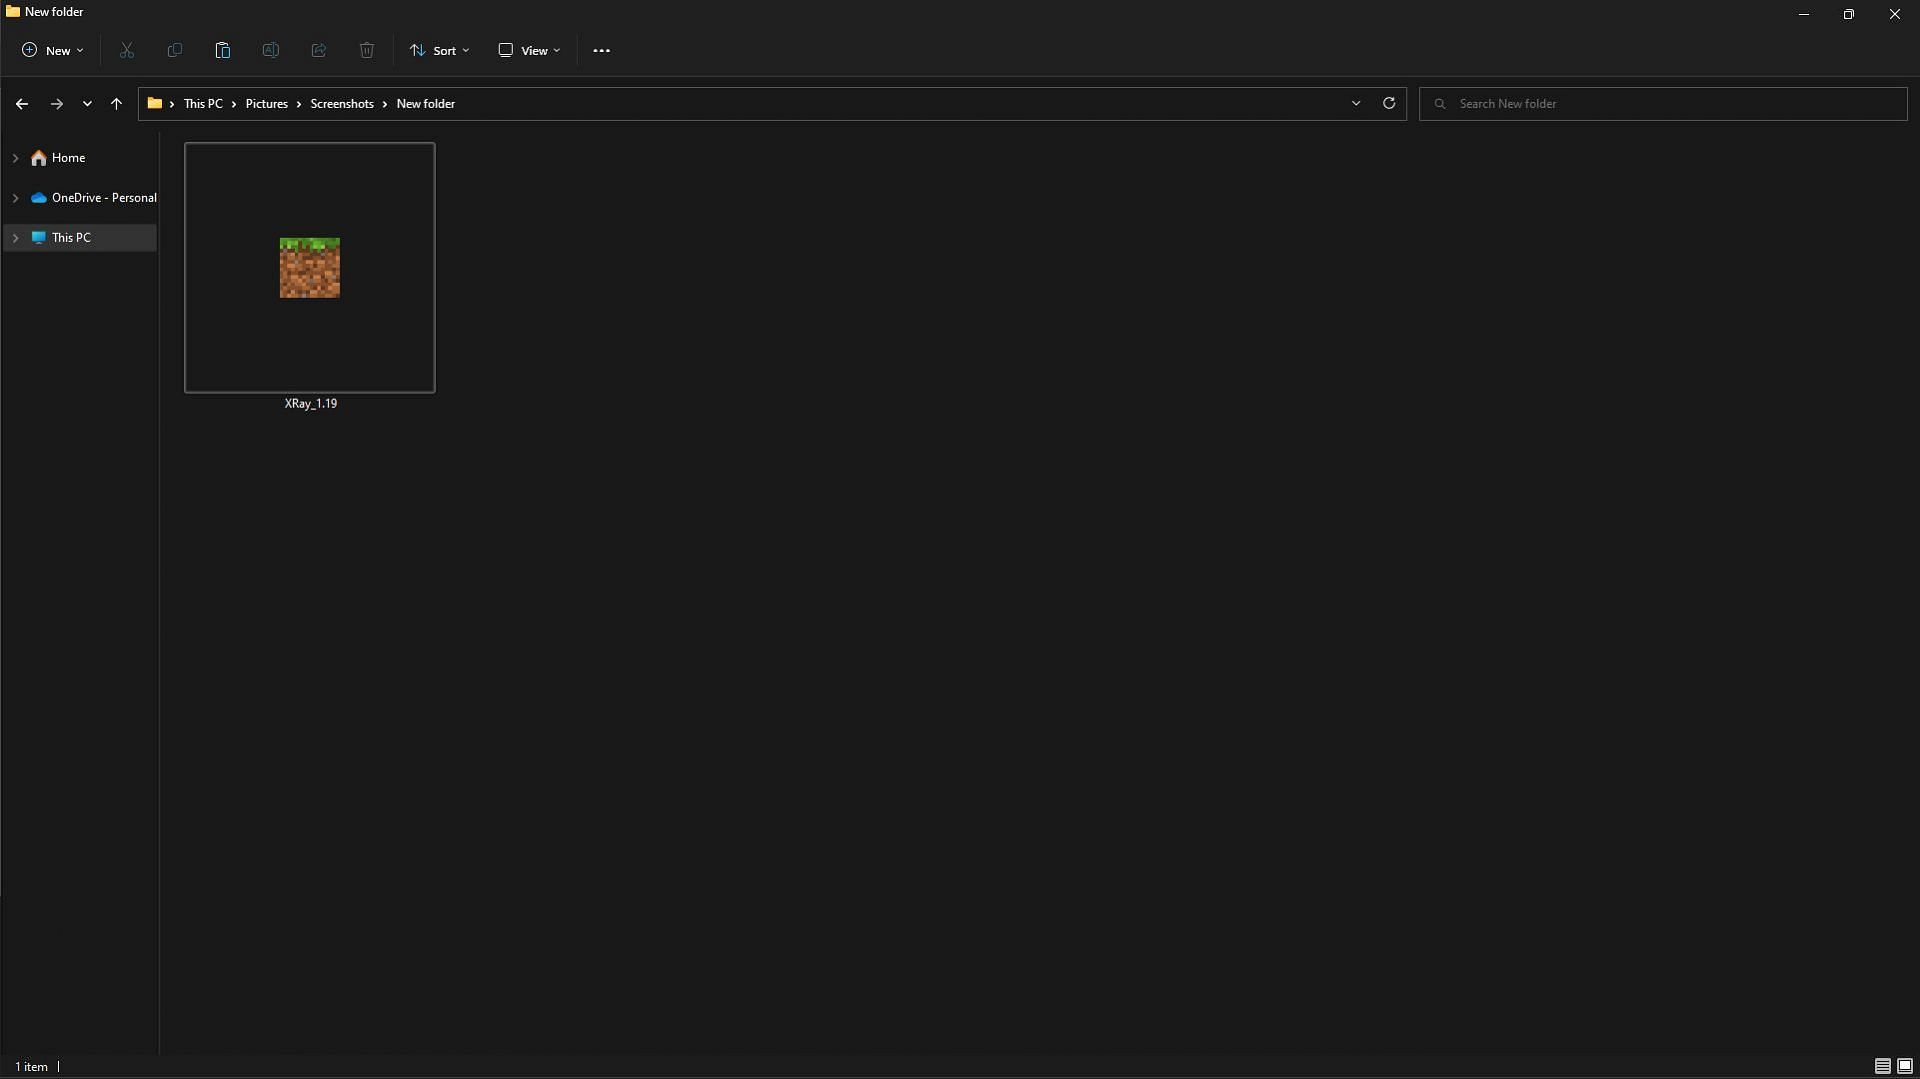Image resolution: width=1920 pixels, height=1079 pixels.
Task: Select the XRay_1.19 thumbnail
Action: point(310,268)
